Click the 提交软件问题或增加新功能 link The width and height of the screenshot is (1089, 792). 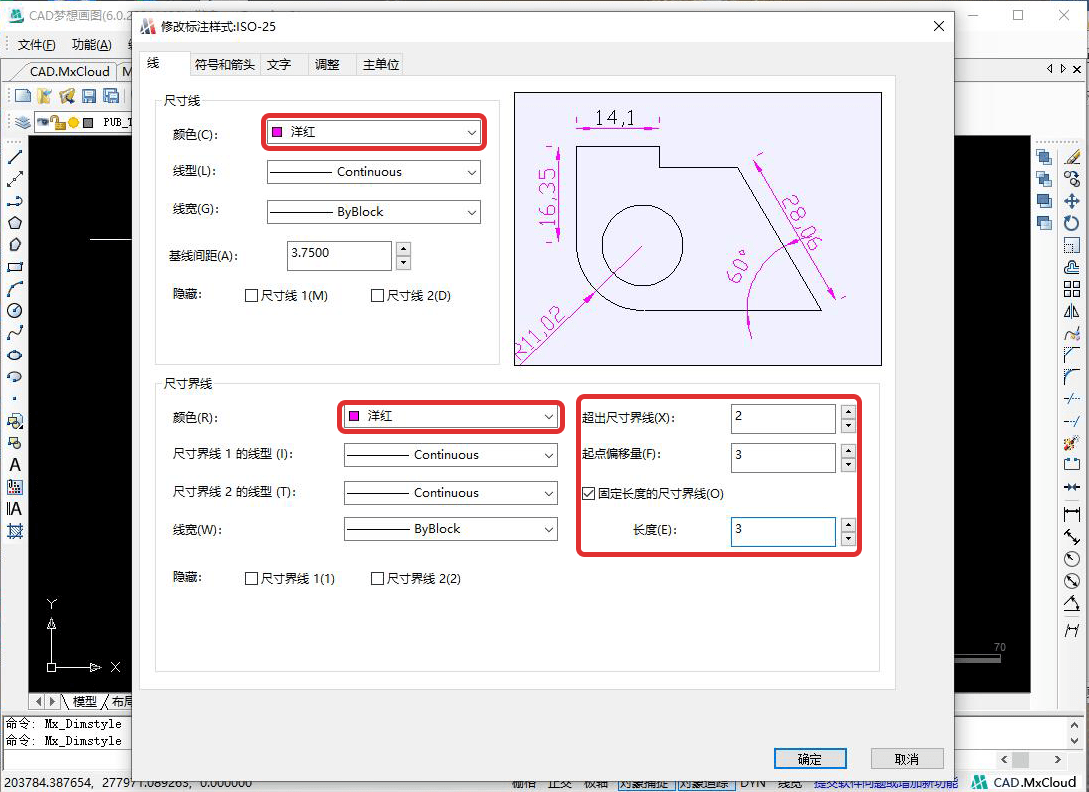[x=886, y=783]
